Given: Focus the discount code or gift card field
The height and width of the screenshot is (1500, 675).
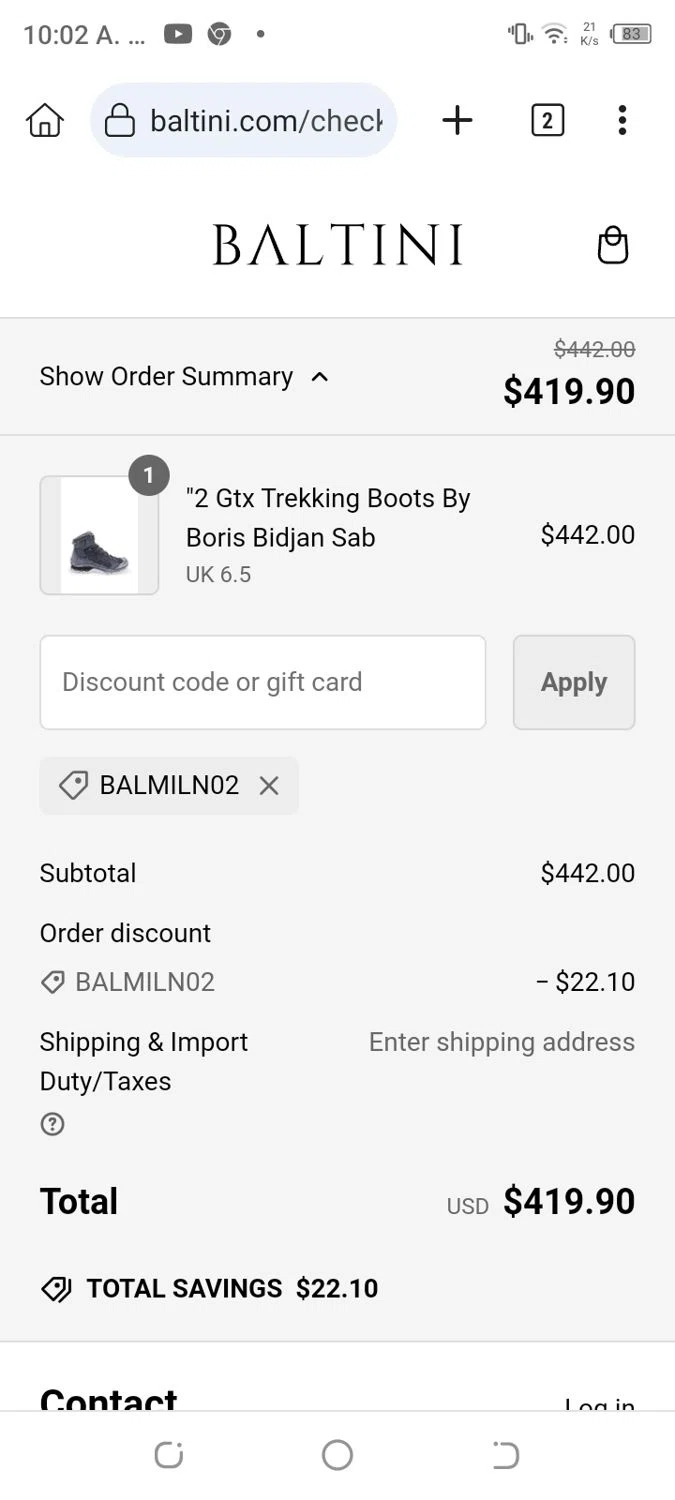Looking at the screenshot, I should (x=263, y=682).
